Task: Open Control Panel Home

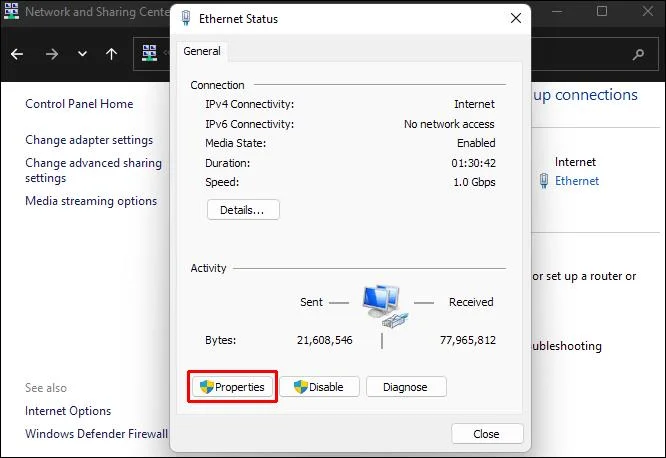Action: (79, 104)
